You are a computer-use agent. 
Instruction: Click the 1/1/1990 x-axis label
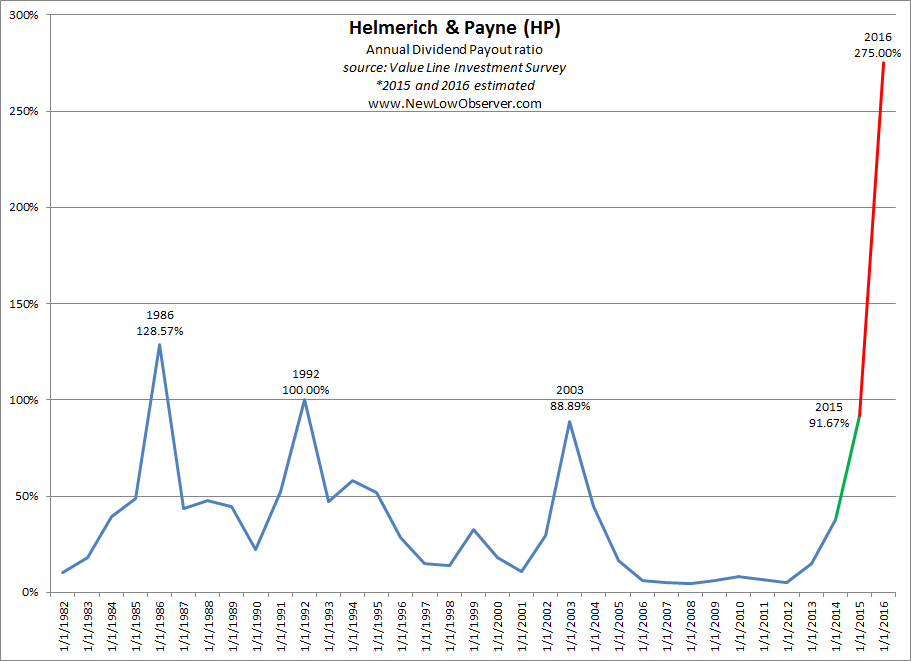coord(257,626)
